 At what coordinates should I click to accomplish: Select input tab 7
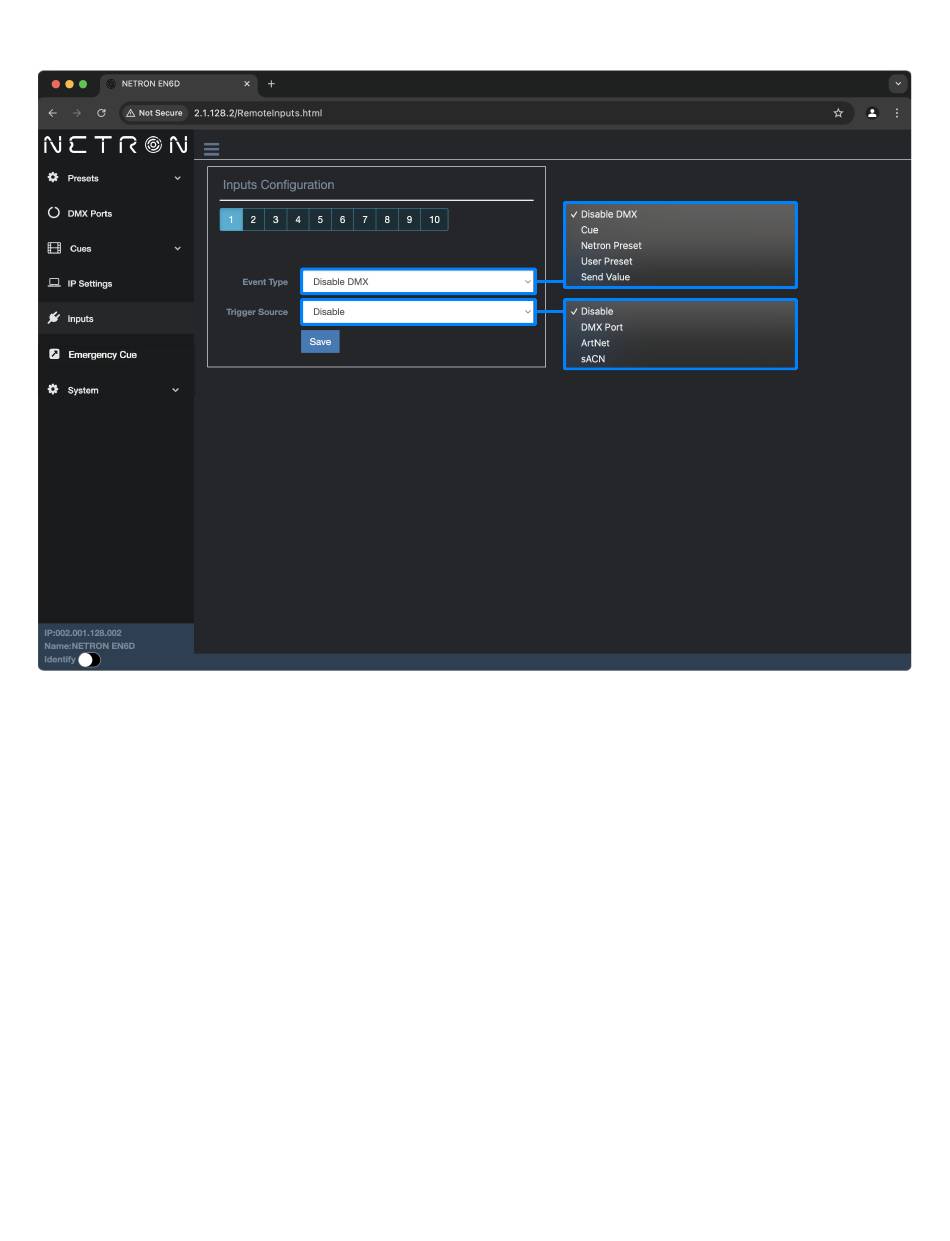(x=364, y=220)
